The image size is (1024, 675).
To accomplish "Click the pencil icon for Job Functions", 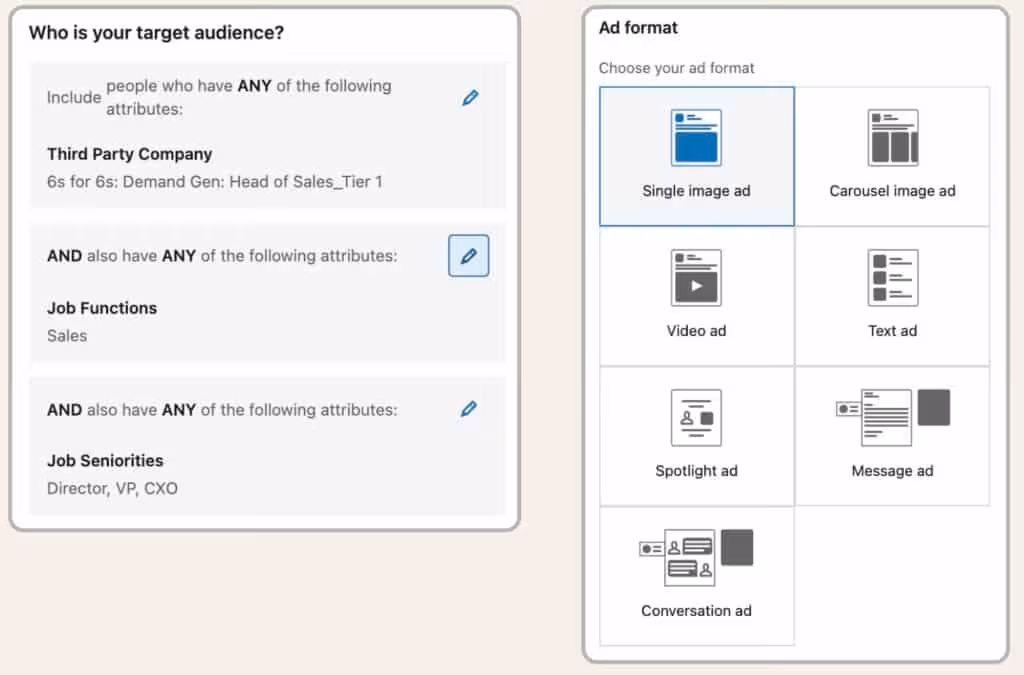I will (468, 256).
